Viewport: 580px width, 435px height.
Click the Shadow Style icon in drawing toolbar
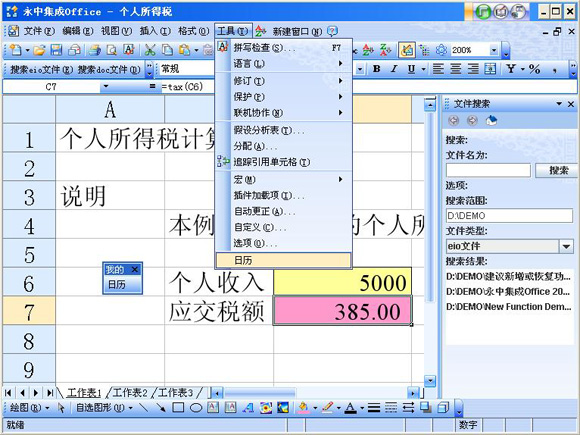(425, 408)
